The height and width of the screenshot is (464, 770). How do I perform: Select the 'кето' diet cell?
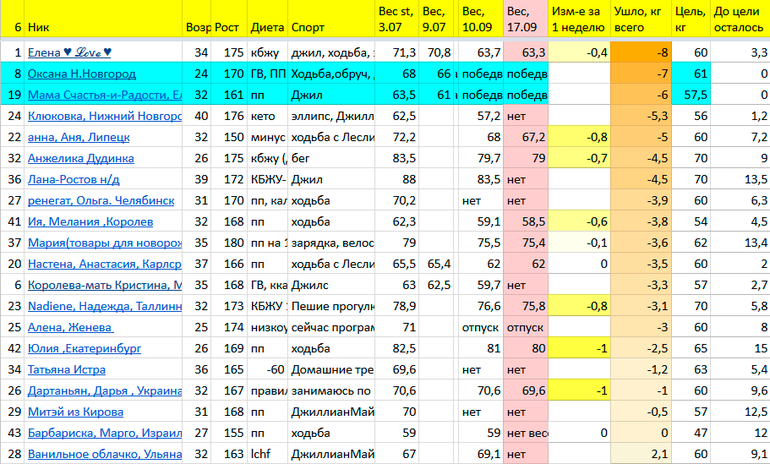point(263,116)
